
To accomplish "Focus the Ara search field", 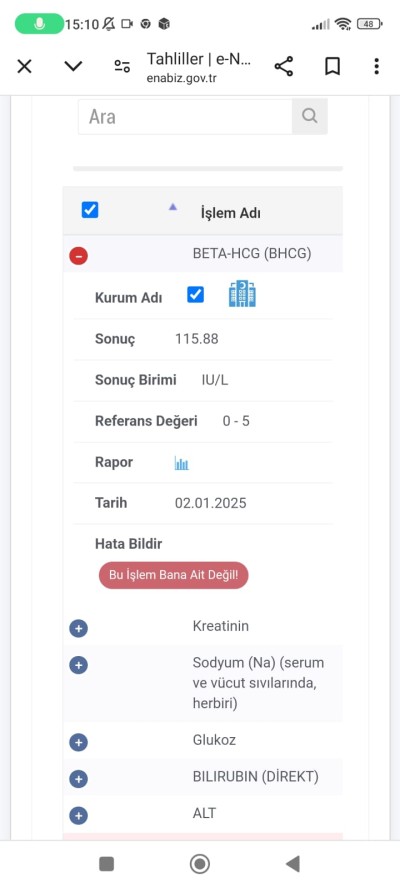I will (x=185, y=117).
